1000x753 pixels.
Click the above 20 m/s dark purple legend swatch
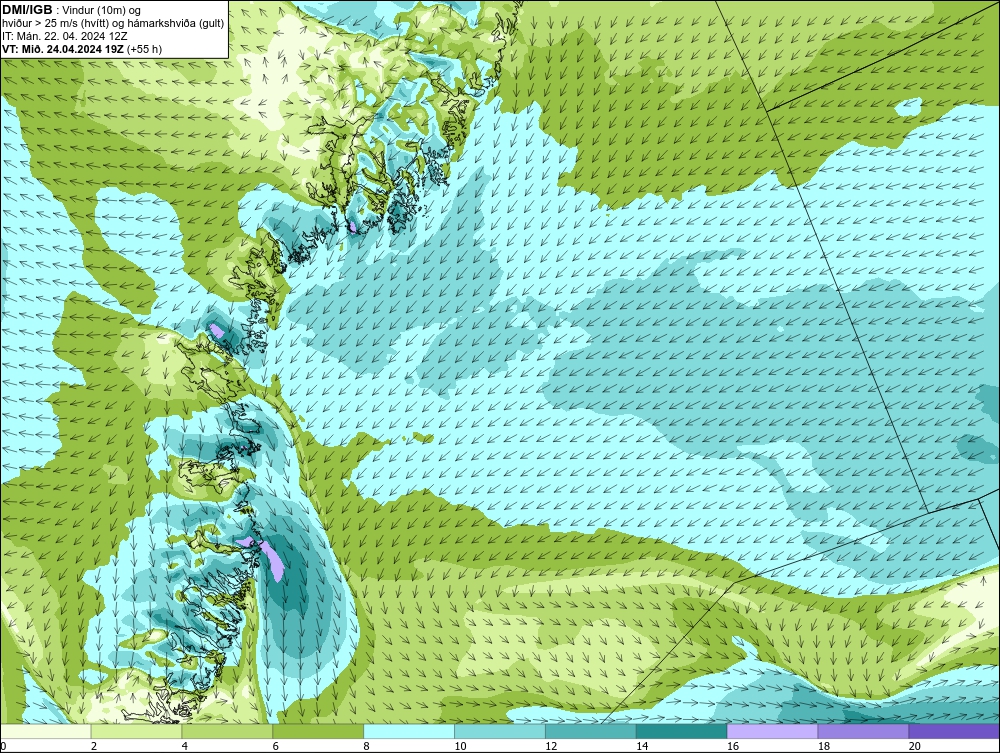[x=954, y=731]
